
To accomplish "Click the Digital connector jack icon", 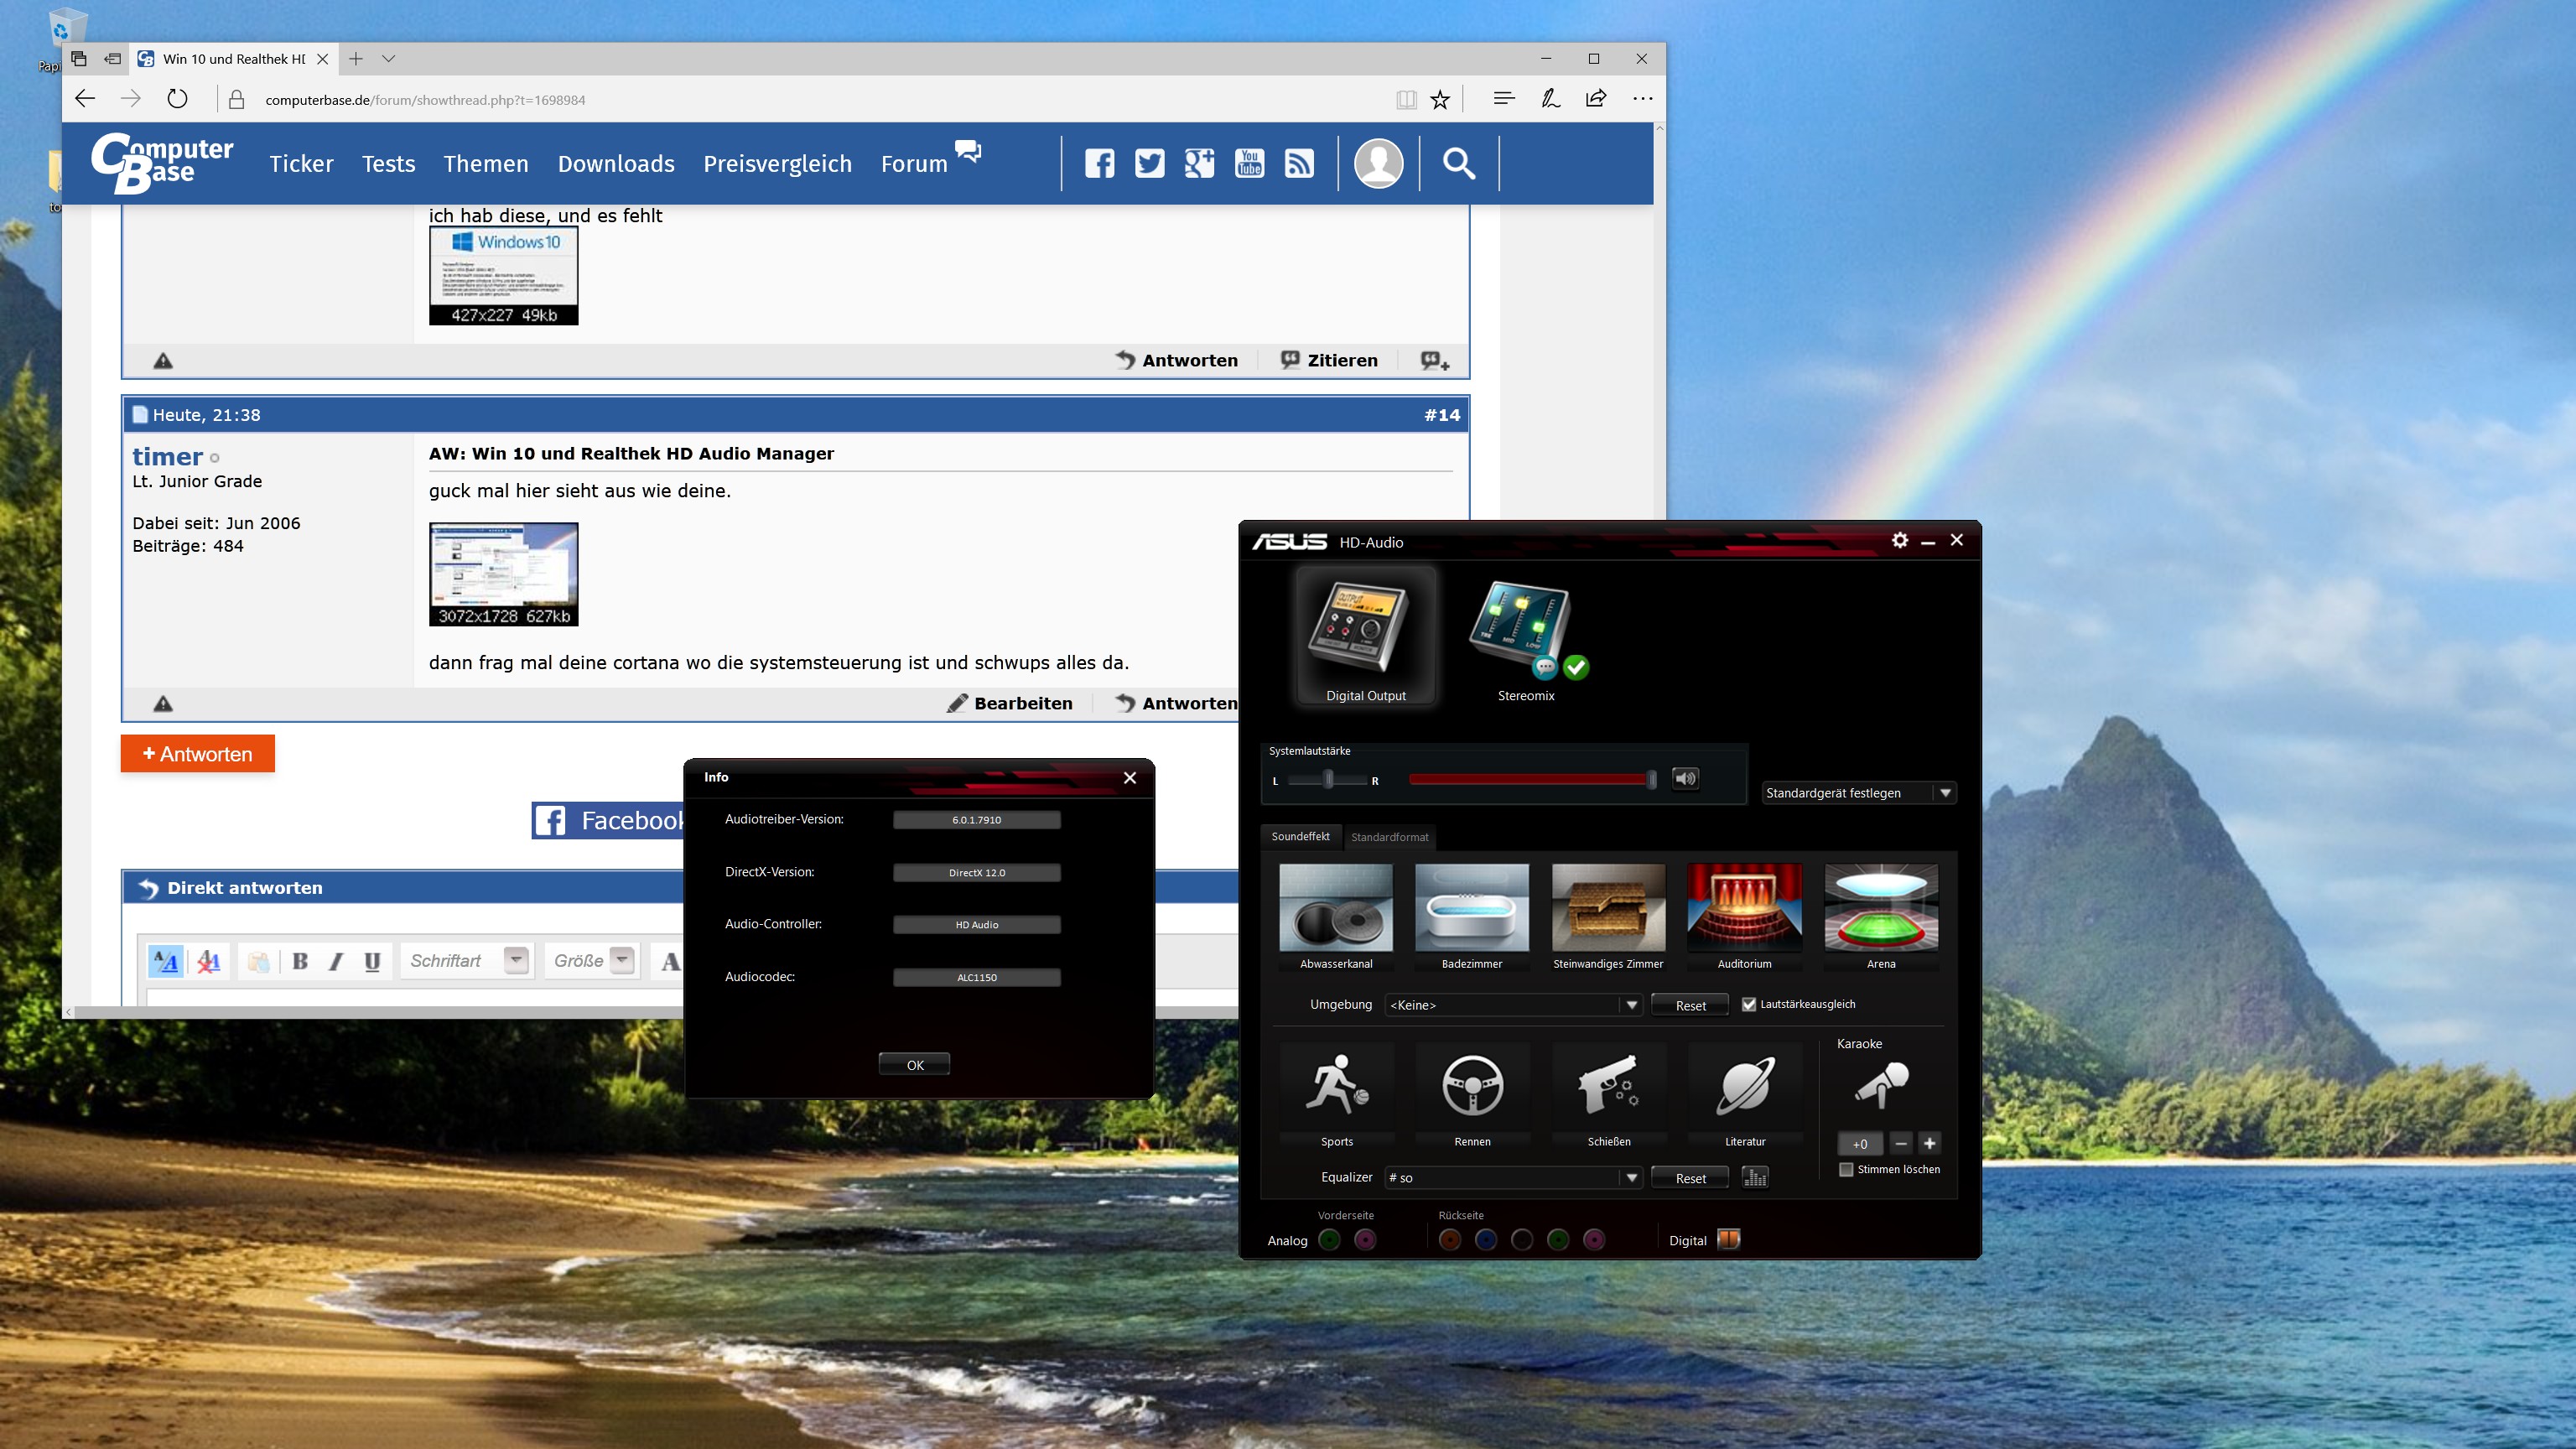I will tap(1728, 1240).
